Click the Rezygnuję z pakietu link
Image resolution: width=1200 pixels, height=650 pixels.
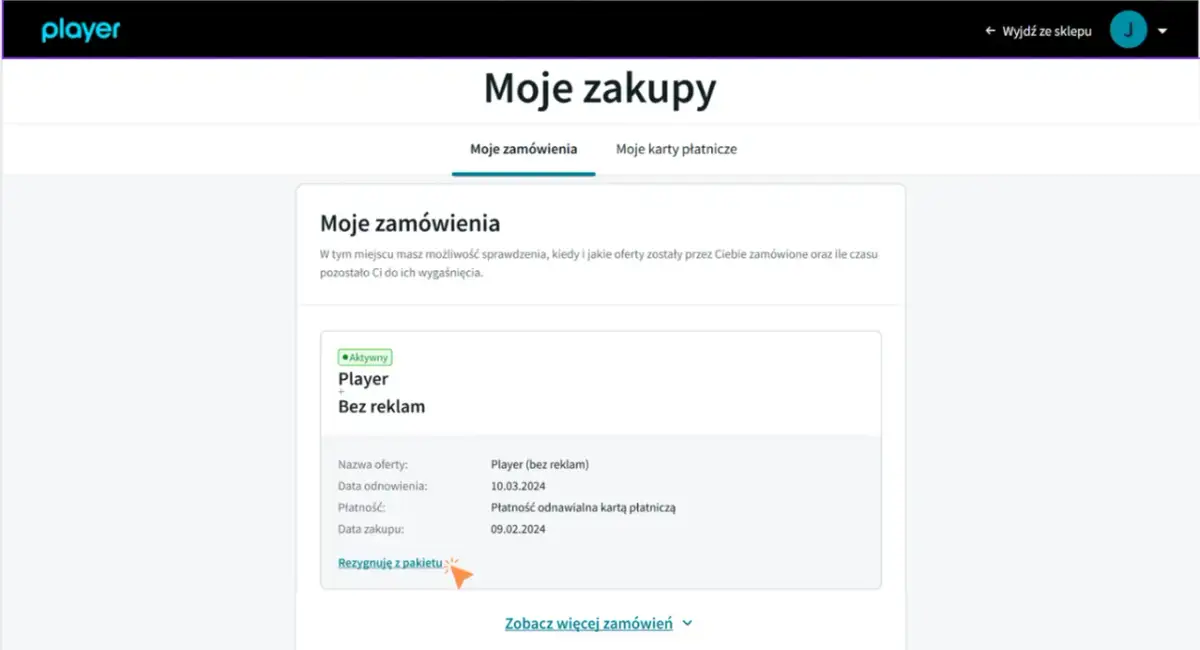(x=390, y=562)
